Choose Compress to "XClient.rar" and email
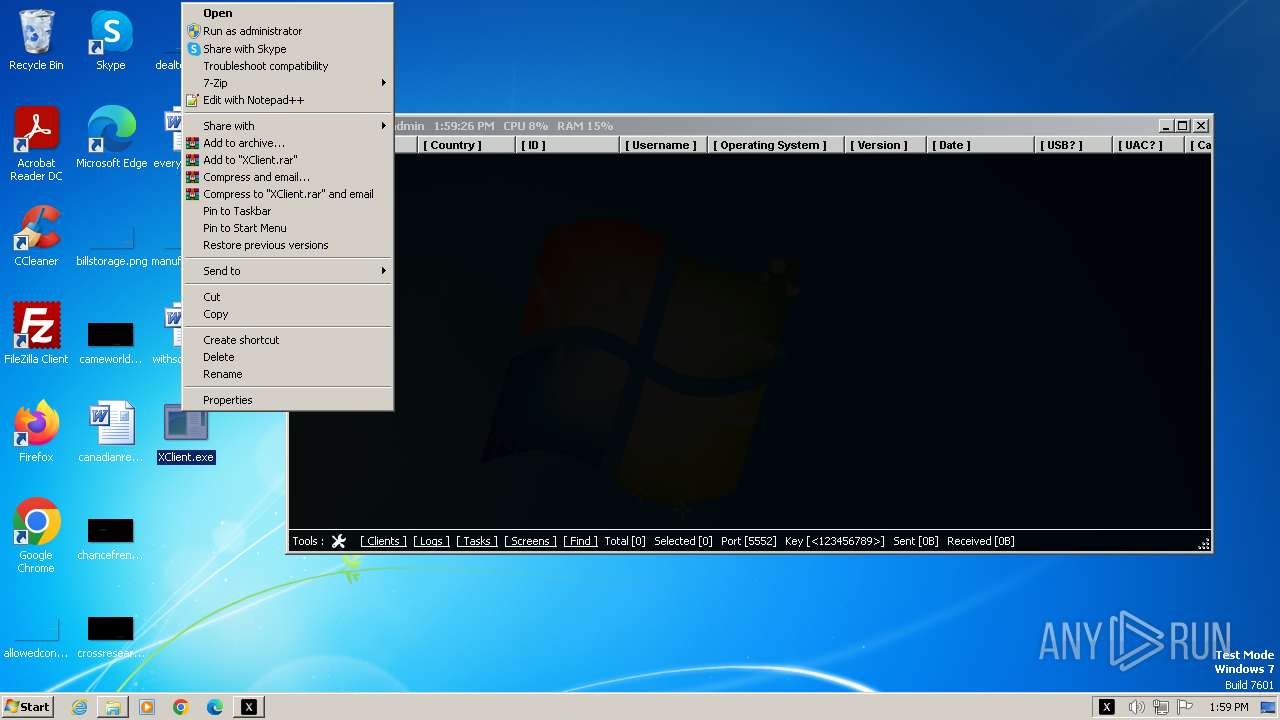The height and width of the screenshot is (720, 1280). pos(287,194)
